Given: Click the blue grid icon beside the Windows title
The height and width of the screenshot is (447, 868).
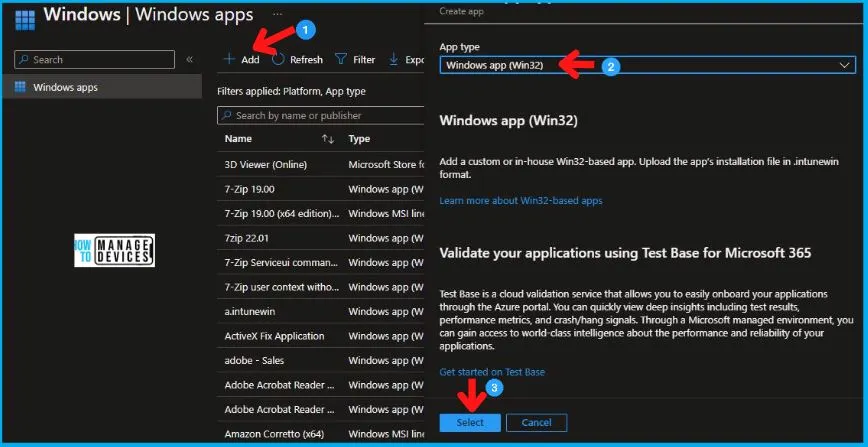Looking at the screenshot, I should pos(25,20).
